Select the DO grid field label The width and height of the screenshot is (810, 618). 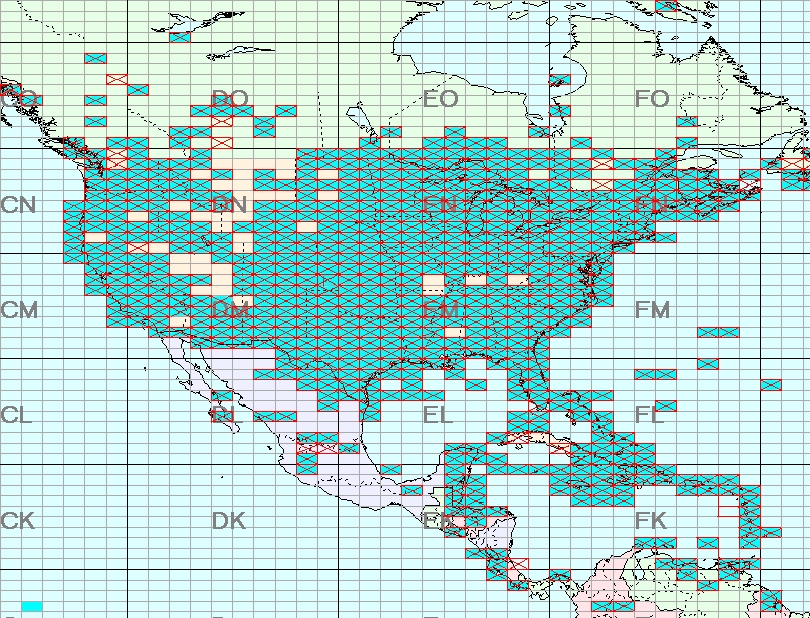click(230, 99)
